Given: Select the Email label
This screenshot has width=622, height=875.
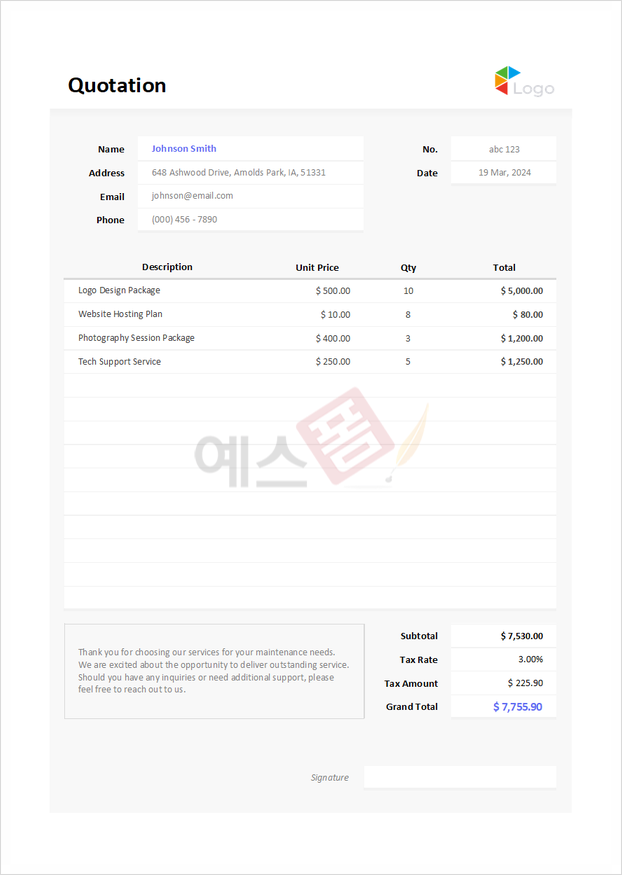Looking at the screenshot, I should pos(112,196).
